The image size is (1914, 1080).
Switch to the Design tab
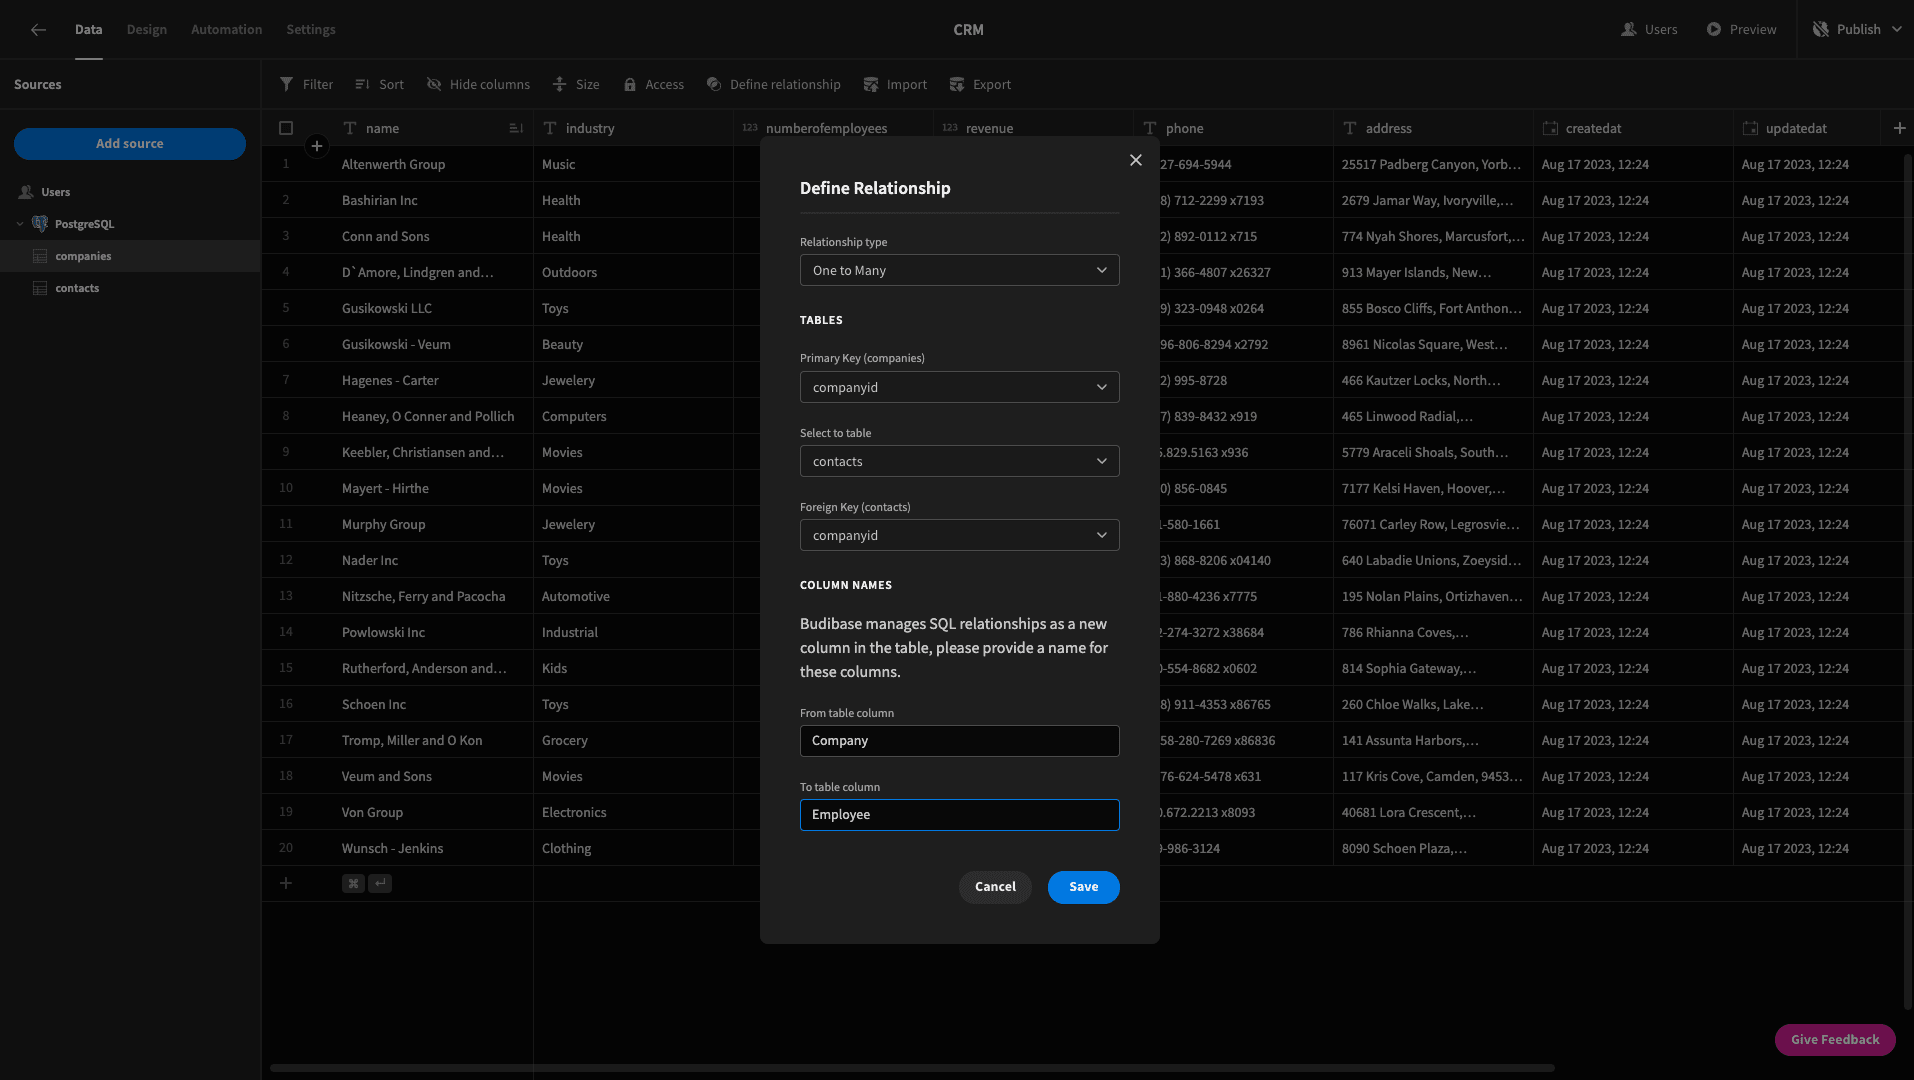(x=147, y=30)
